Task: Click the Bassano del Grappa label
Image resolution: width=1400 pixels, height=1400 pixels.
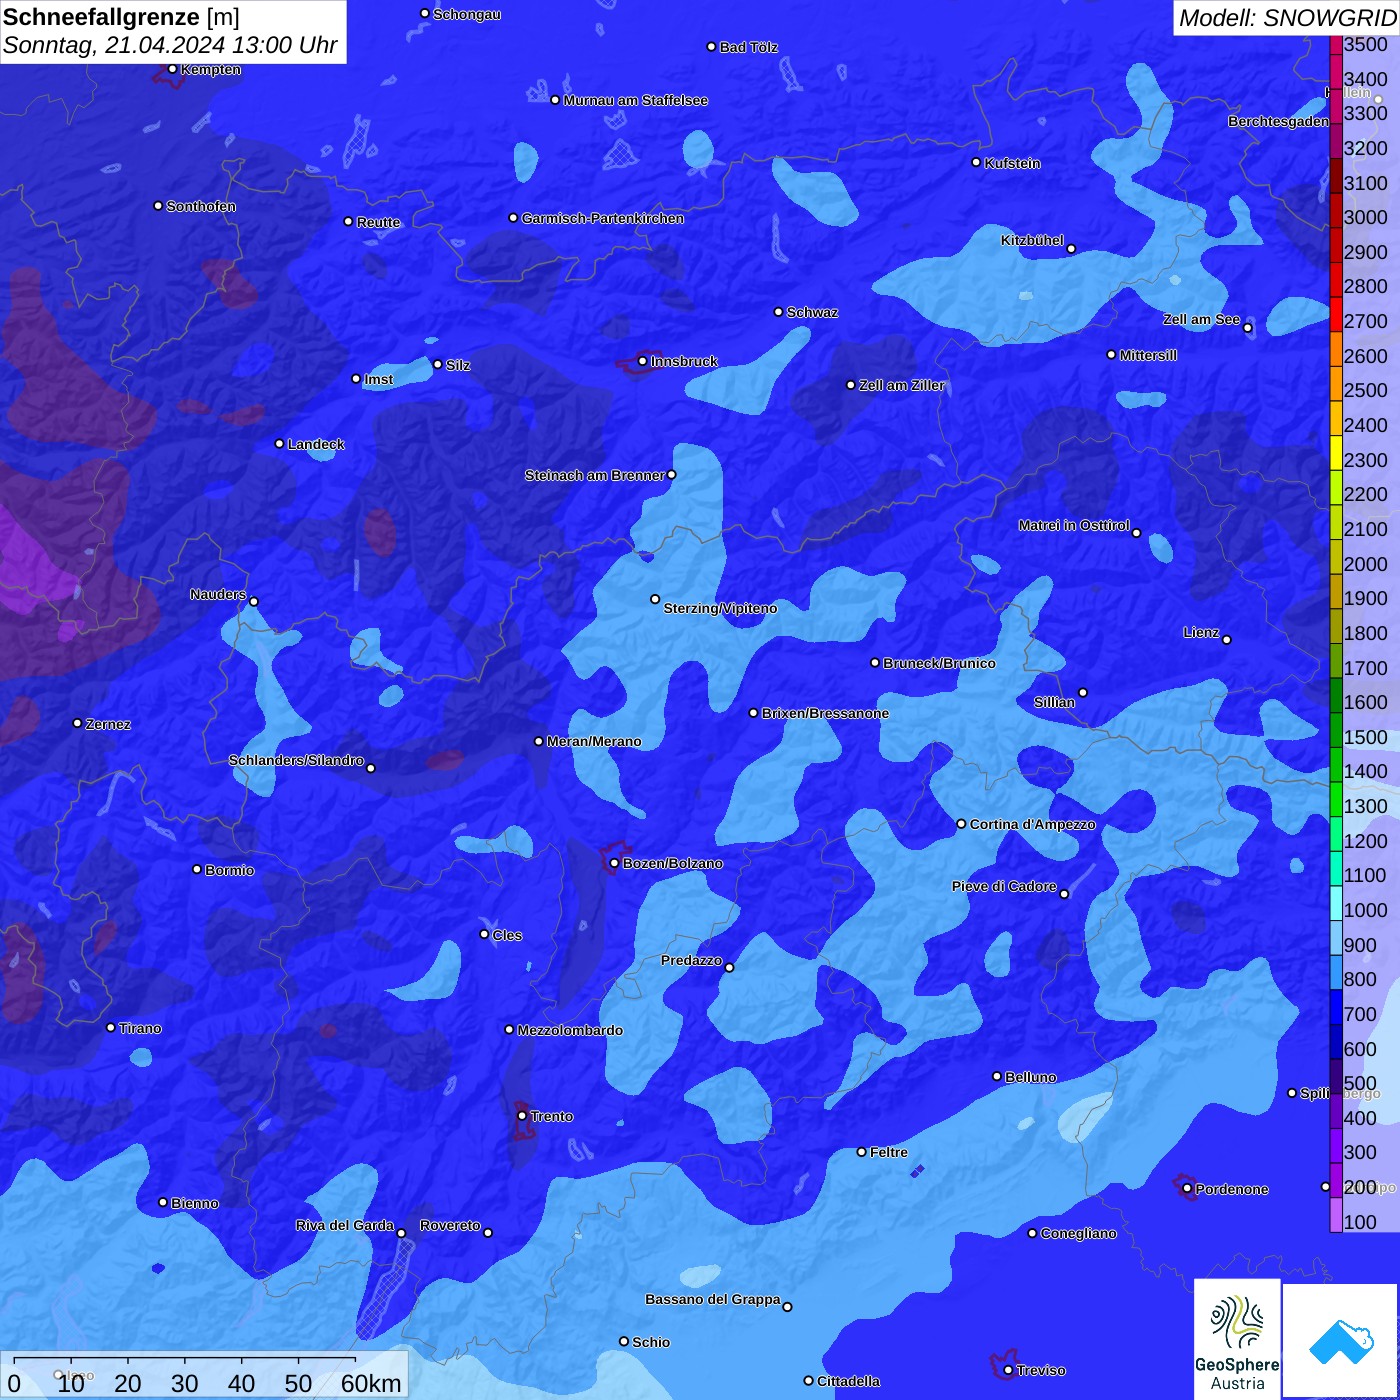Action: point(713,1299)
